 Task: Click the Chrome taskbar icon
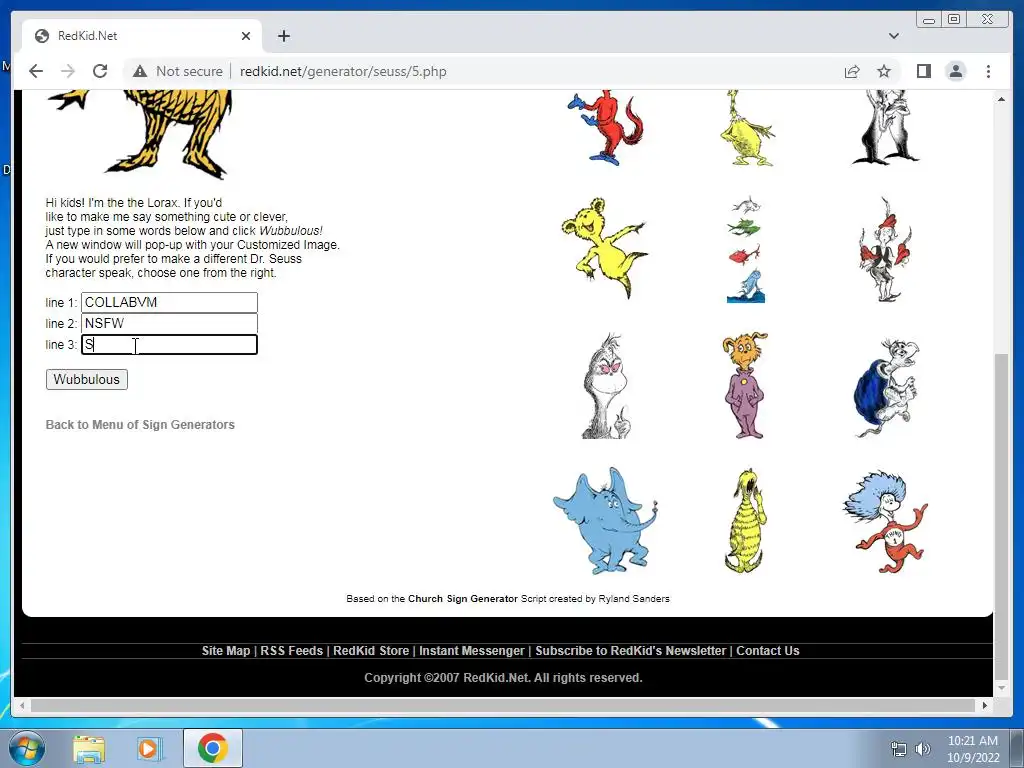tap(212, 748)
